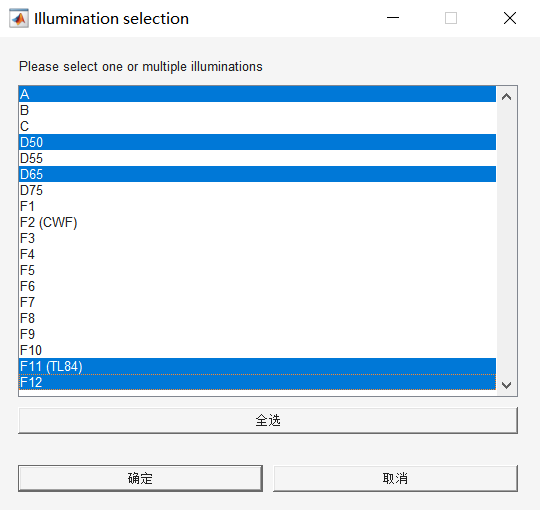Confirm selection with the 确定 button
This screenshot has height=510, width=540.
[x=140, y=478]
